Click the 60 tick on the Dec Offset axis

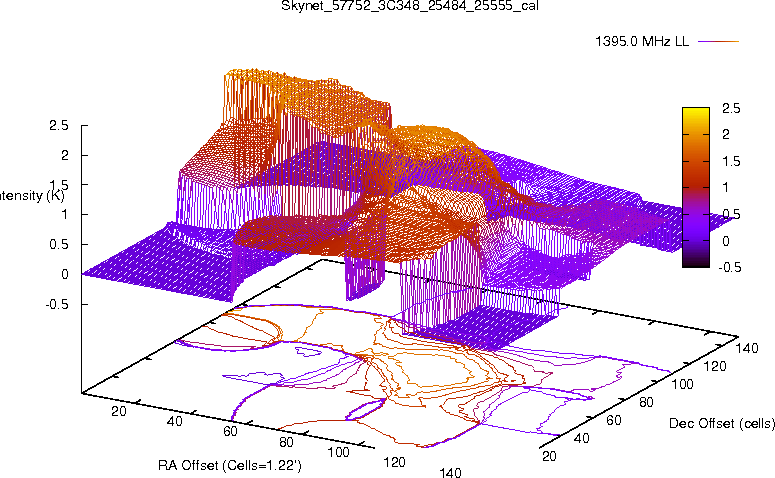click(614, 420)
